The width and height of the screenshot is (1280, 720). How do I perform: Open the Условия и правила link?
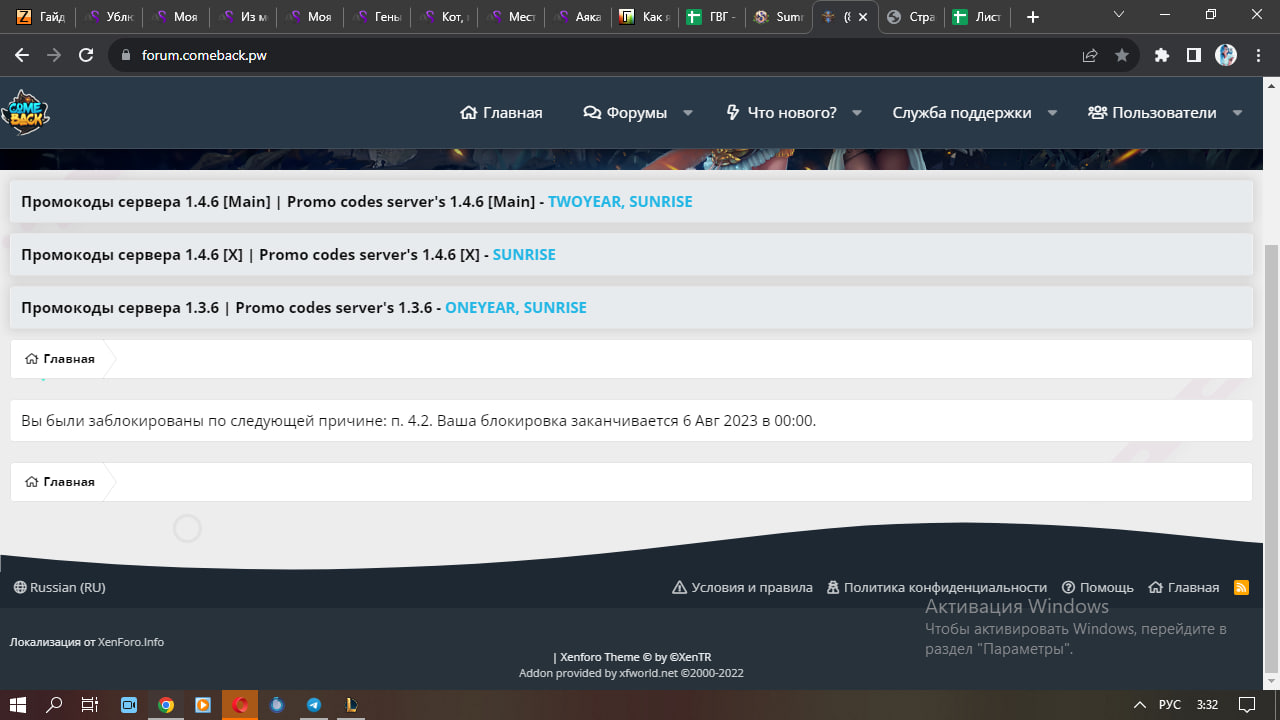click(x=742, y=588)
